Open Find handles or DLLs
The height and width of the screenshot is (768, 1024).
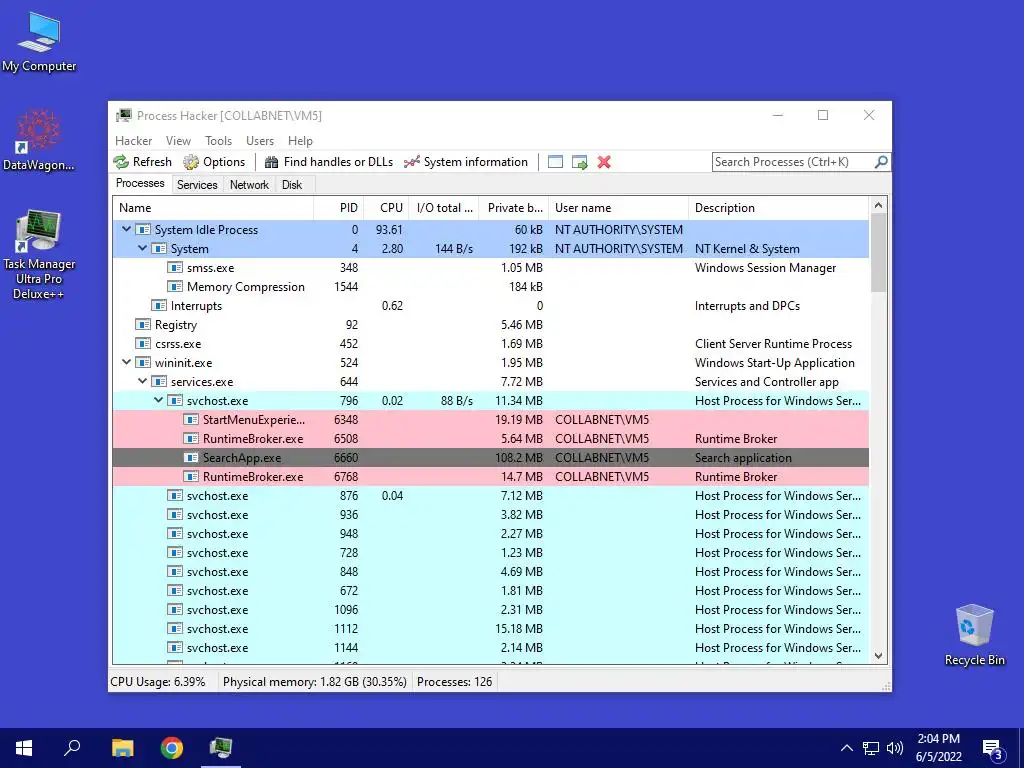(328, 162)
